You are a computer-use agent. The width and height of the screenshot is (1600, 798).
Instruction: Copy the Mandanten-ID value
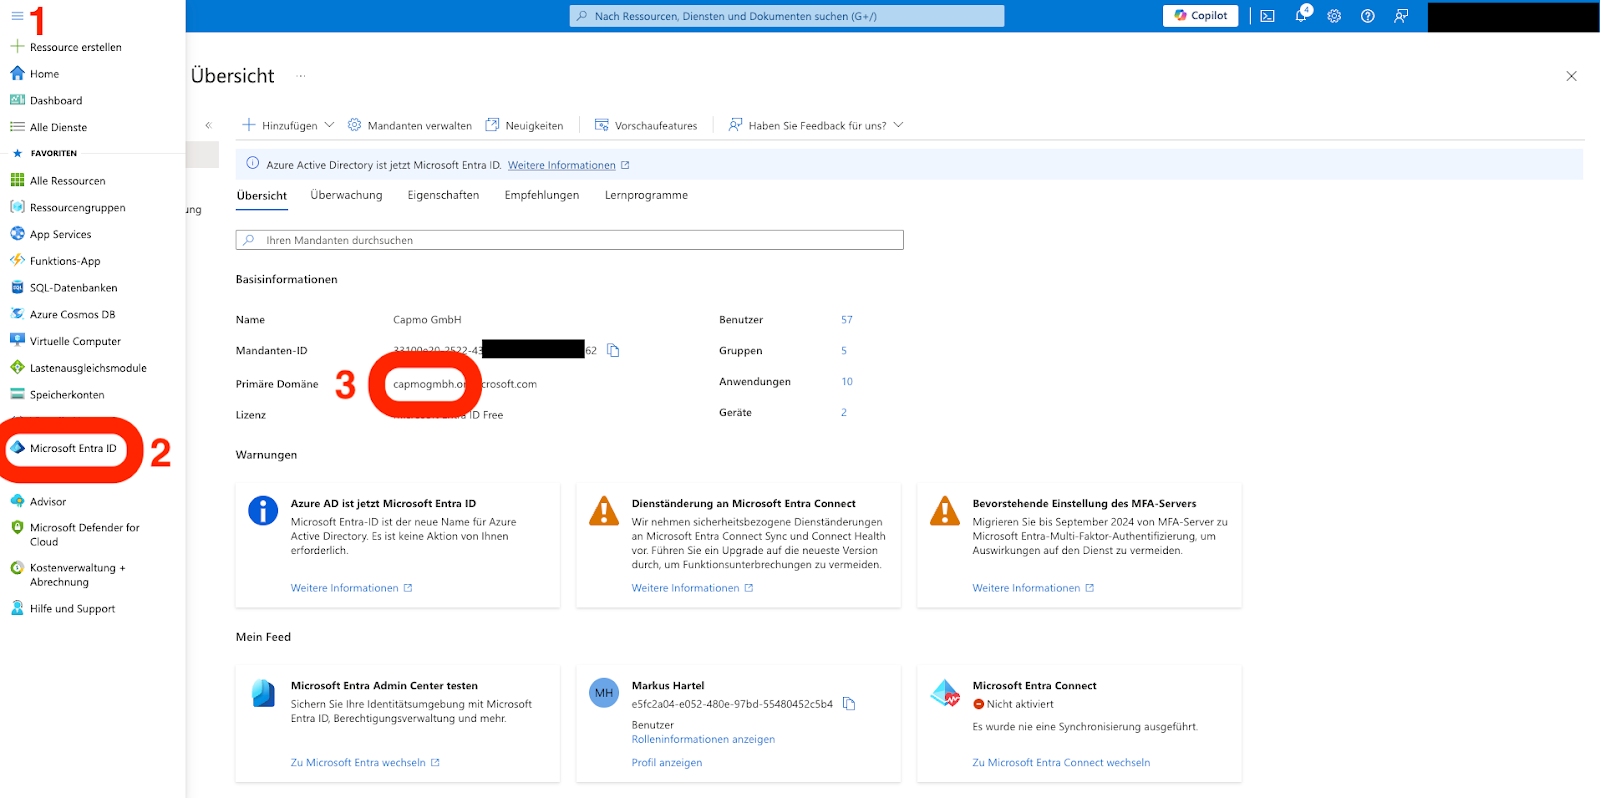pyautogui.click(x=613, y=350)
